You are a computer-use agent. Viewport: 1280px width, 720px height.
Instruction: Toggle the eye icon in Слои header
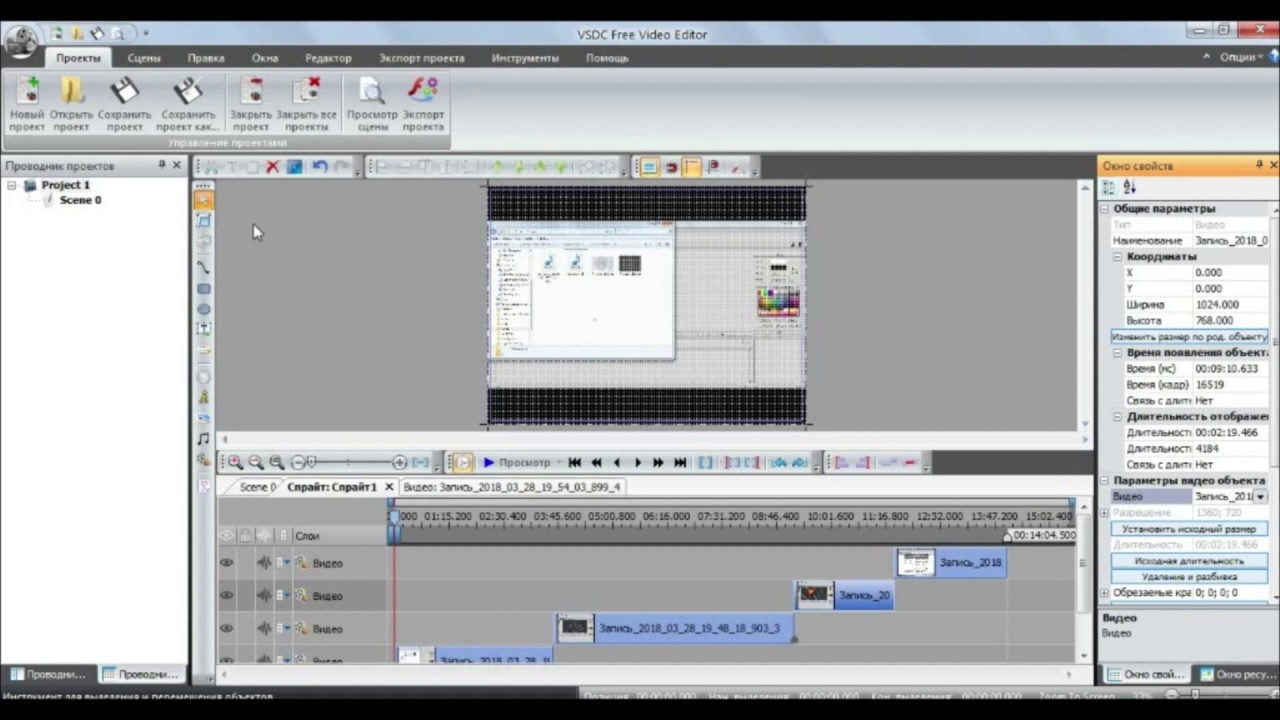(227, 536)
